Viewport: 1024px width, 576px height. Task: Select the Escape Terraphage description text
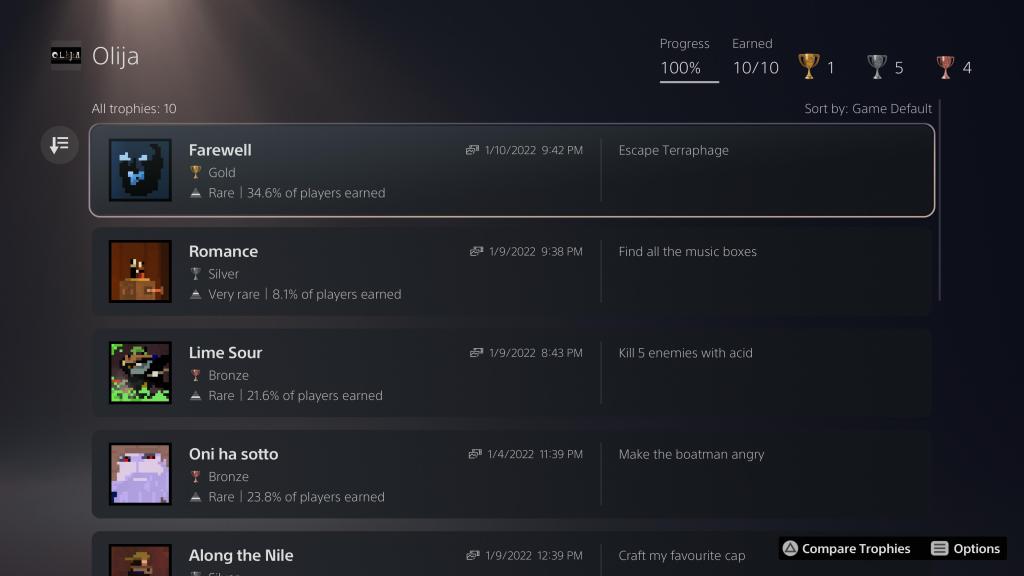pyautogui.click(x=673, y=150)
